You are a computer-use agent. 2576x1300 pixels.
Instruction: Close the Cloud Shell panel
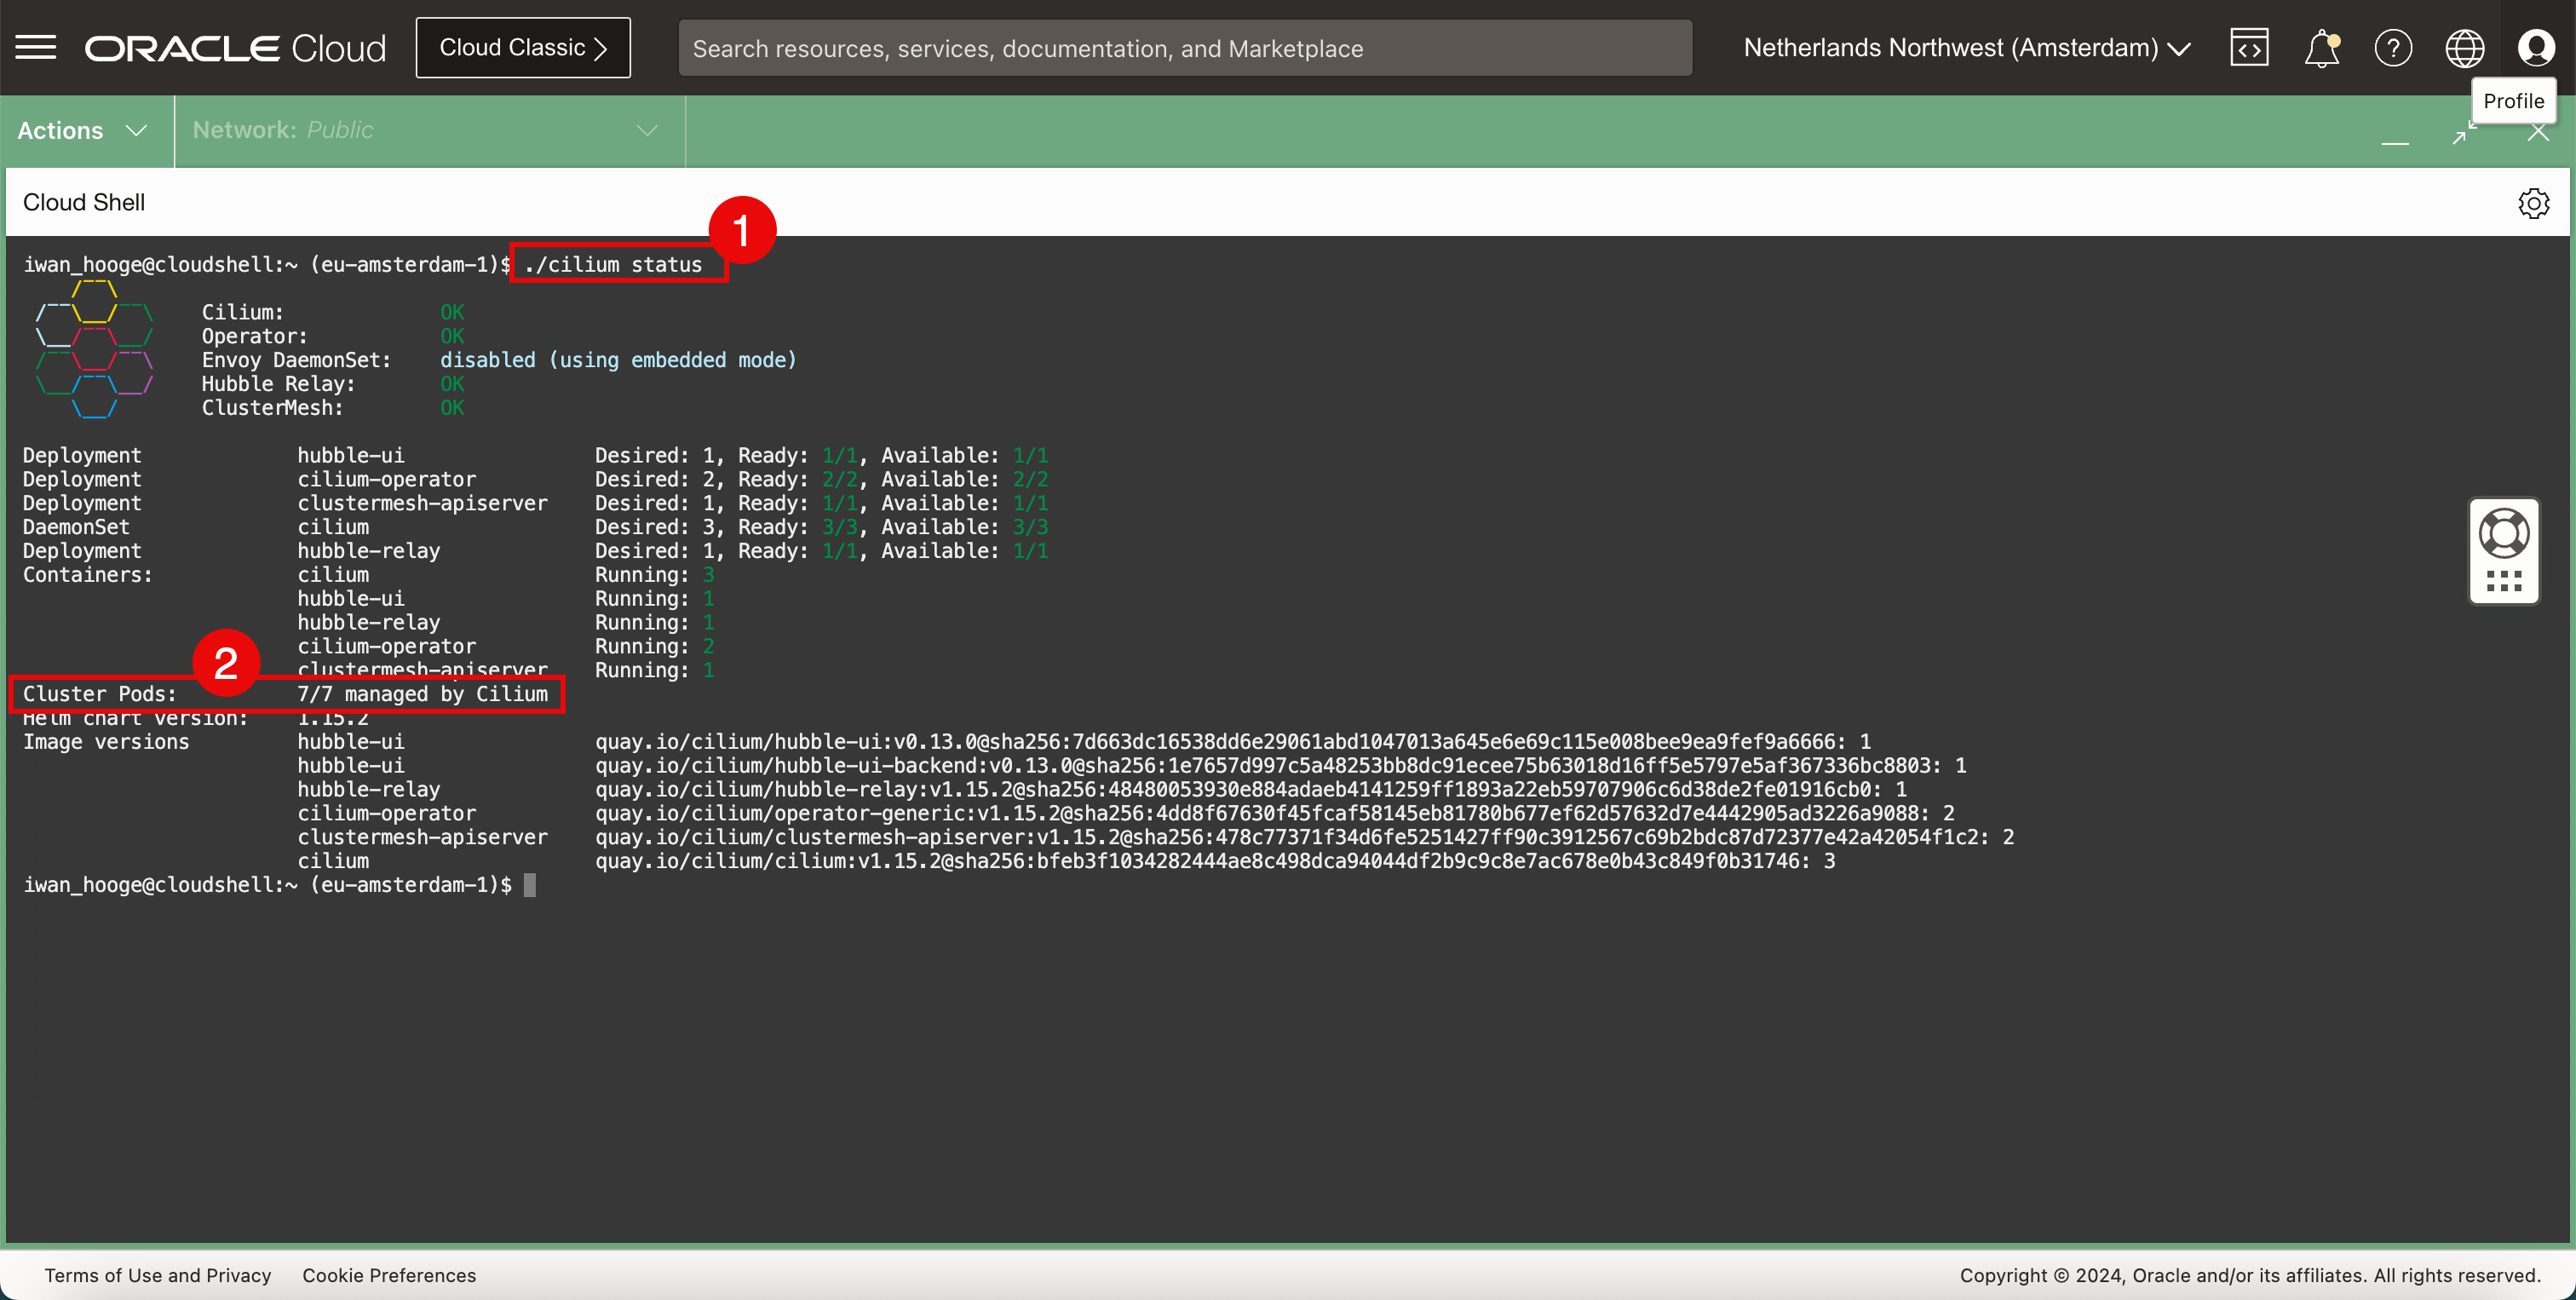pos(2538,133)
